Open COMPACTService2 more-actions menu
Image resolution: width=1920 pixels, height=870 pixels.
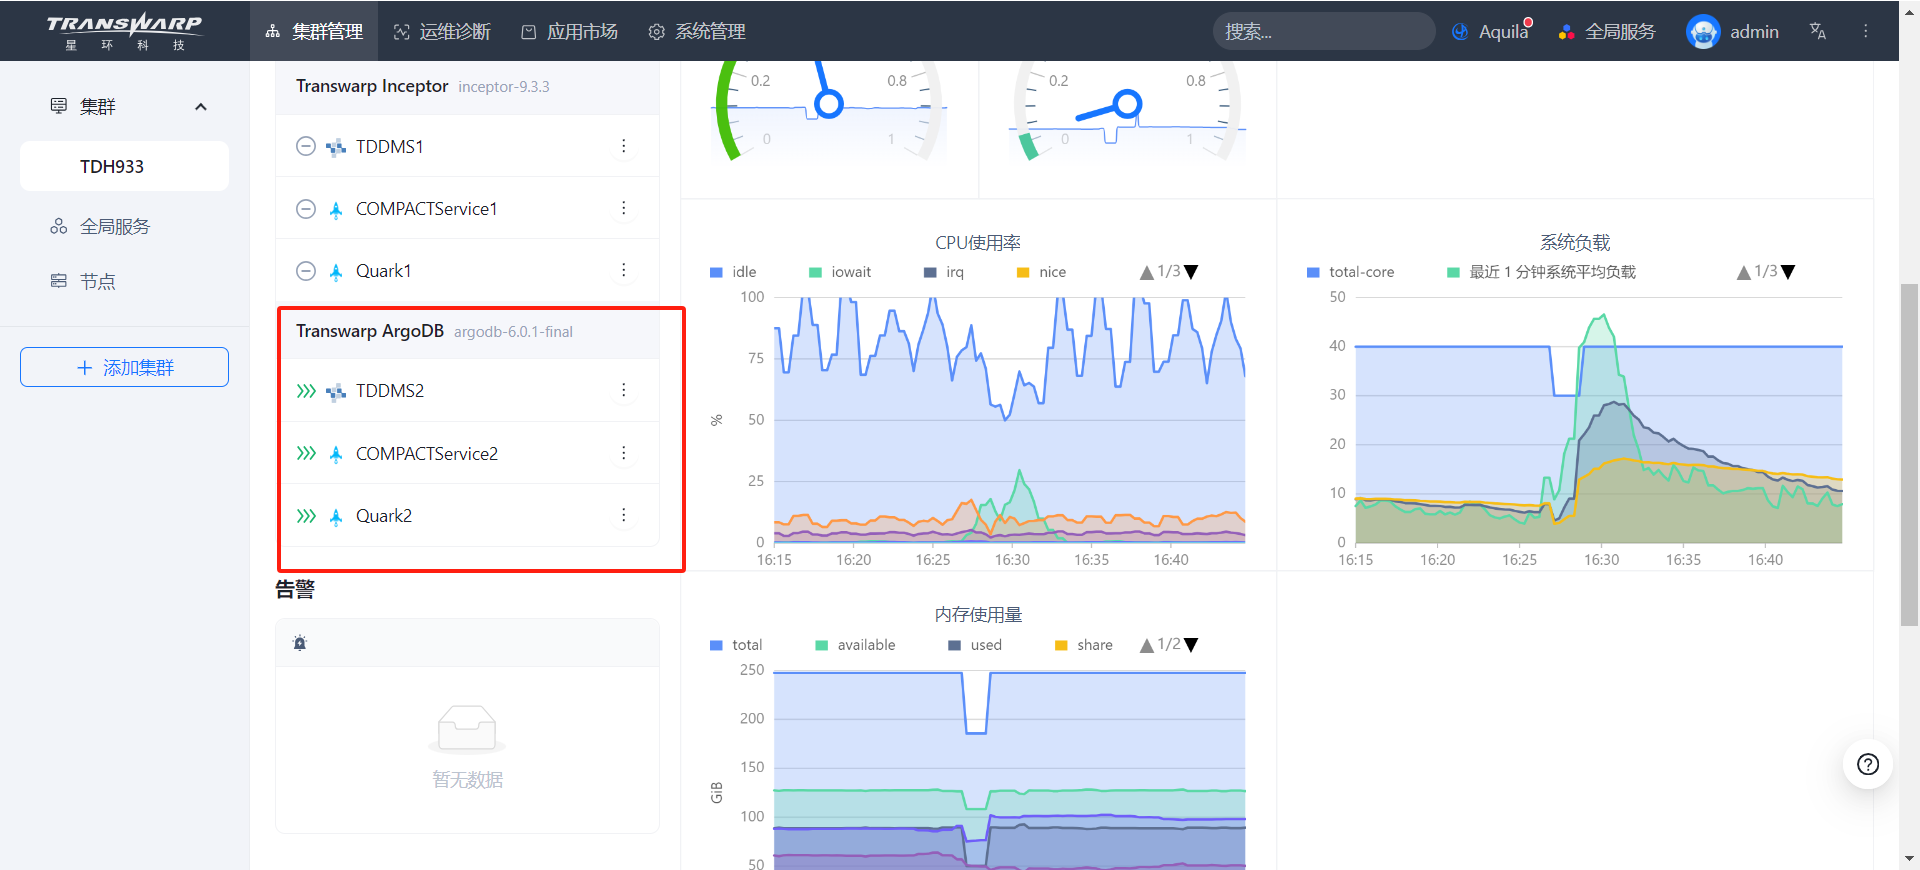pyautogui.click(x=624, y=453)
